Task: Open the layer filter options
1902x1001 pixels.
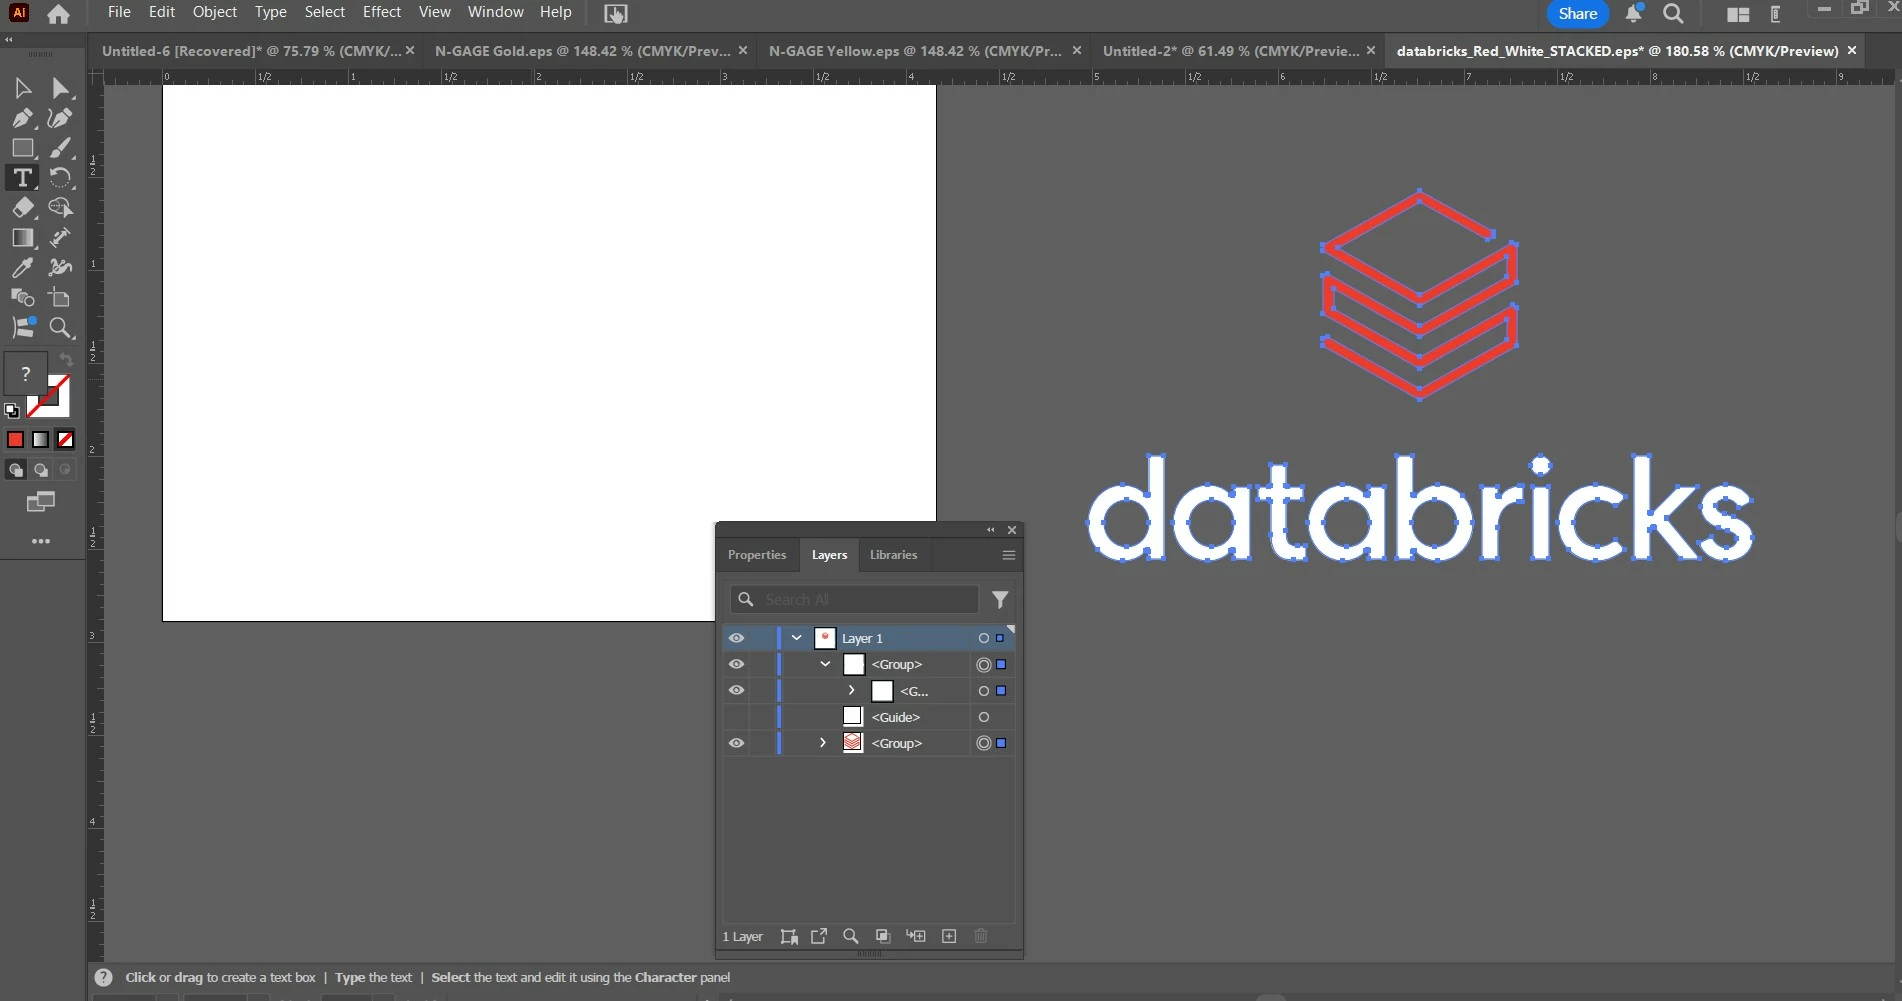Action: point(1000,599)
